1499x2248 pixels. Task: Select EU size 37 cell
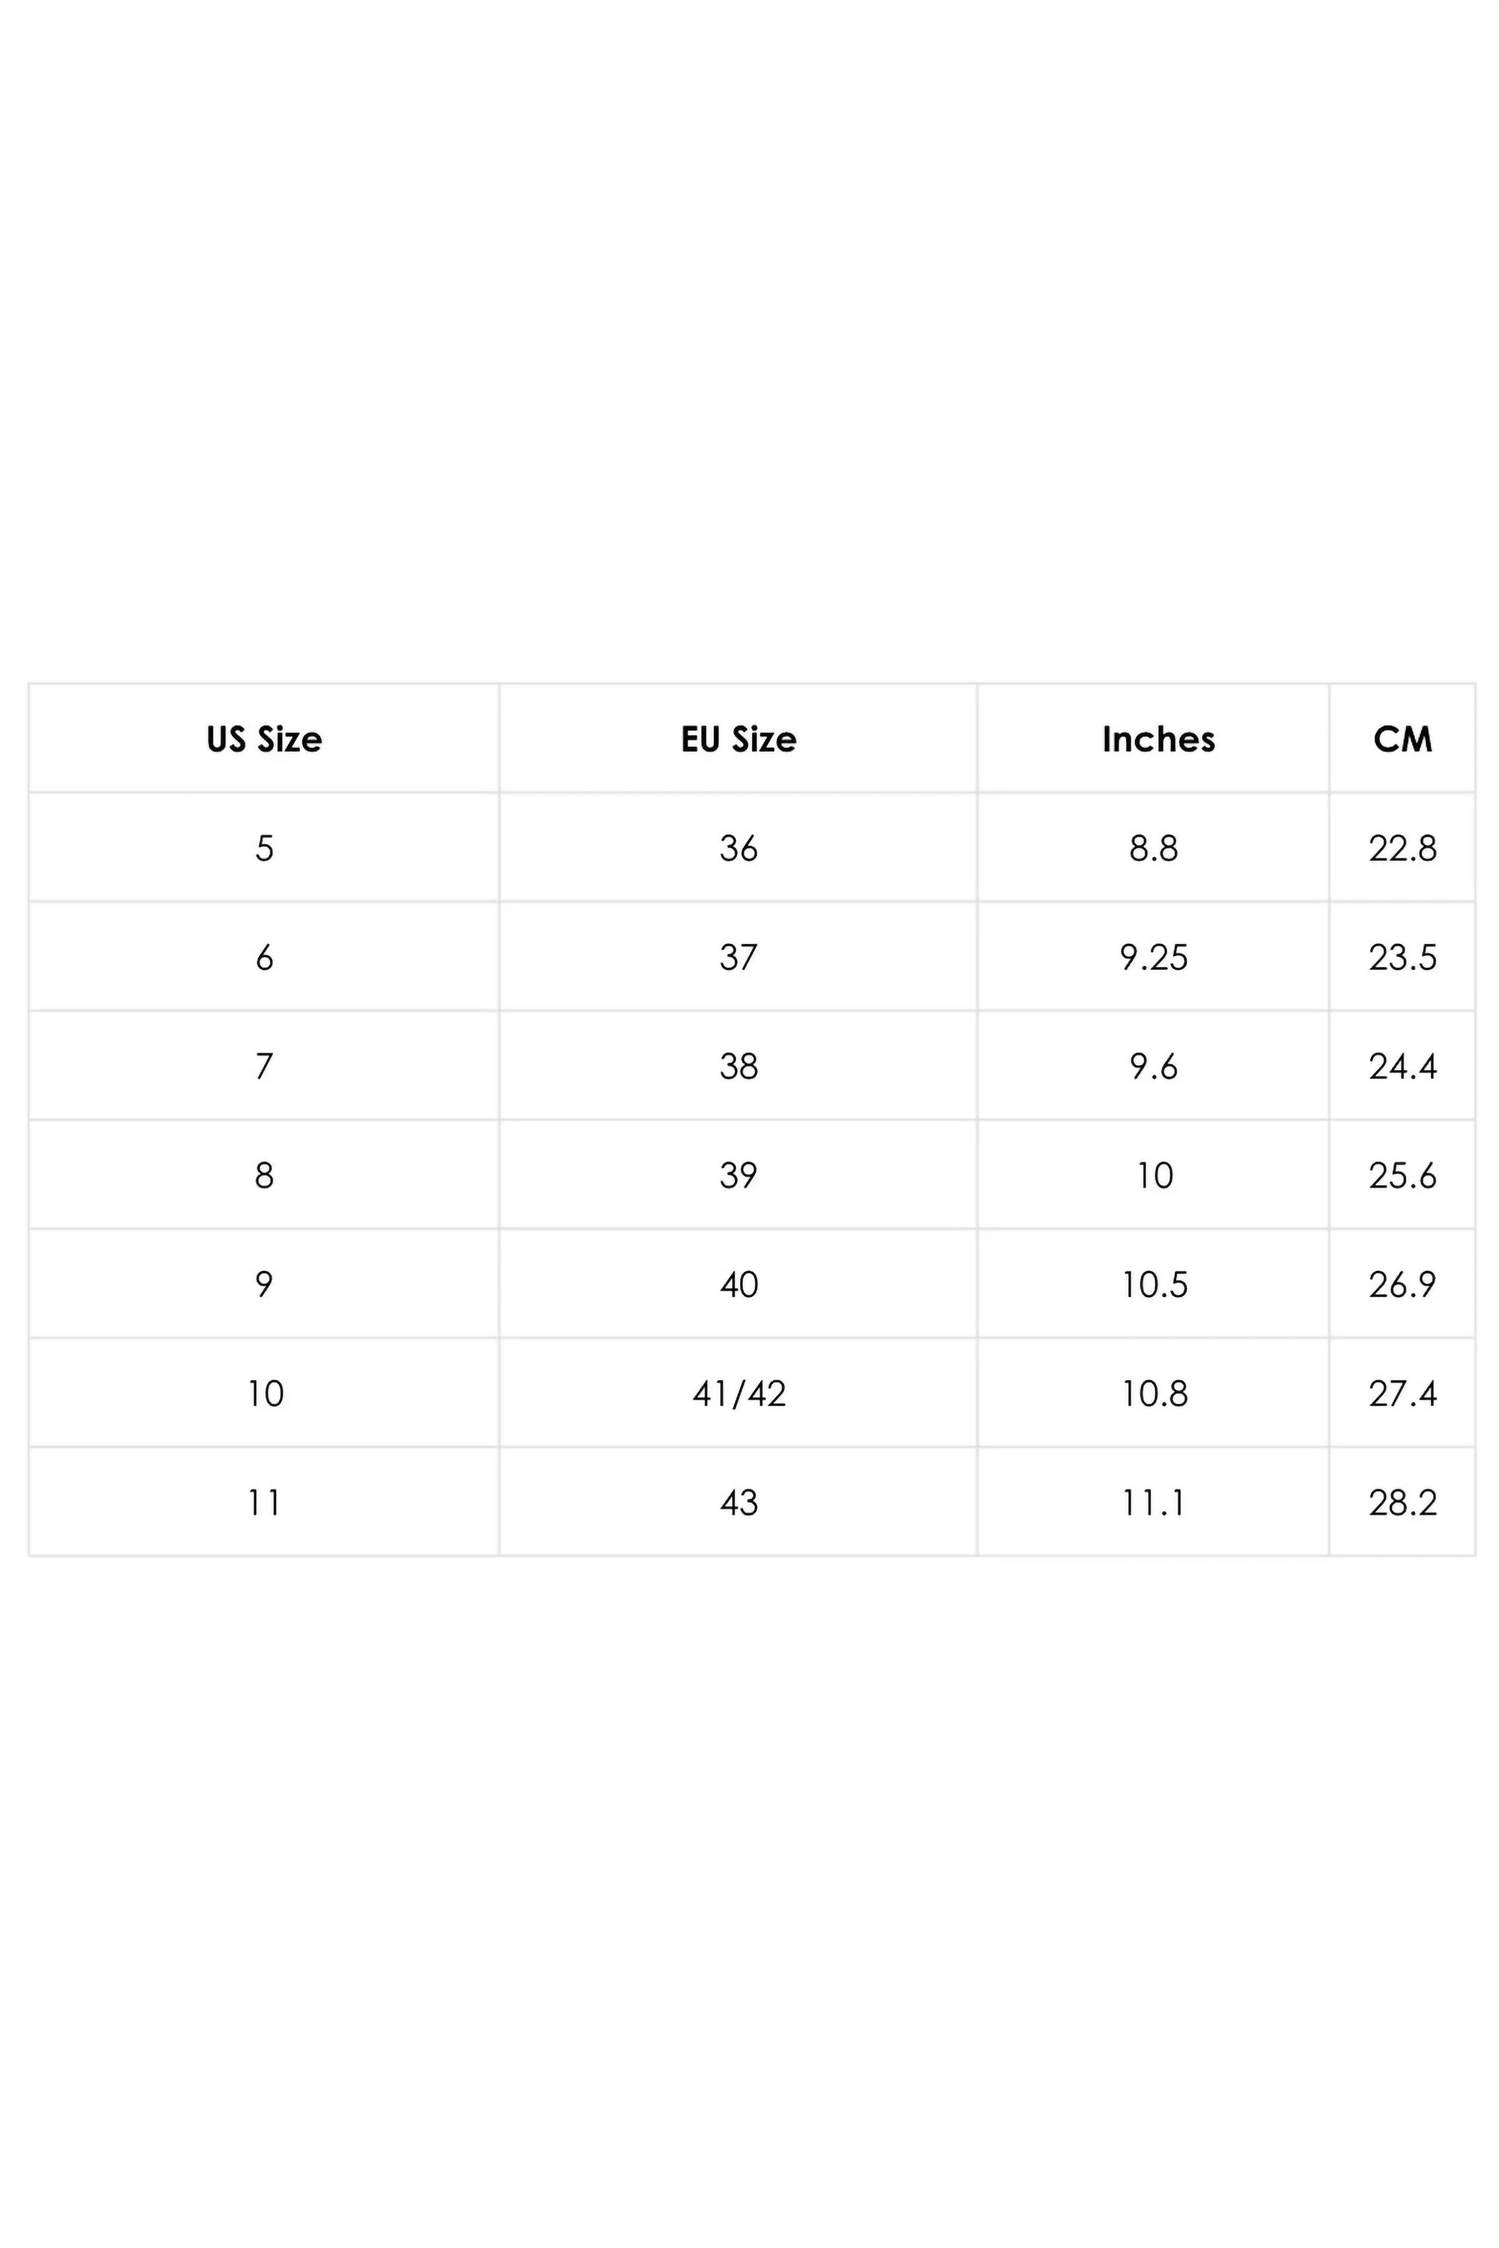[738, 957]
